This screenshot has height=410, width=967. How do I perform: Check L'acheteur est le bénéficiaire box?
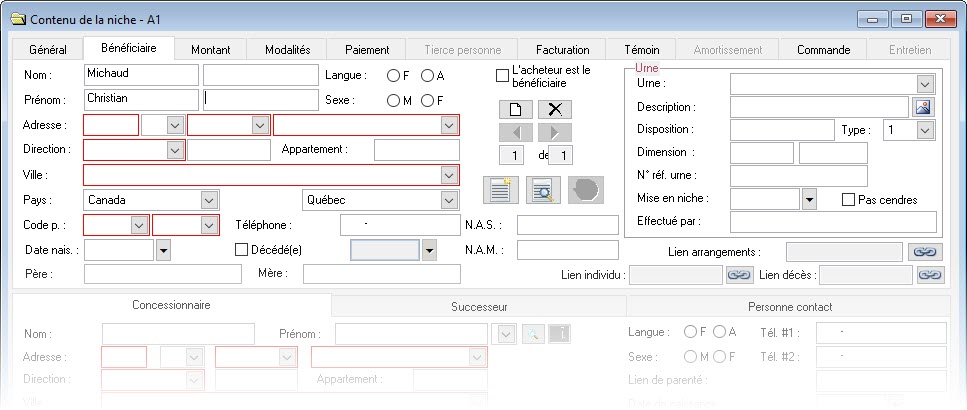503,76
